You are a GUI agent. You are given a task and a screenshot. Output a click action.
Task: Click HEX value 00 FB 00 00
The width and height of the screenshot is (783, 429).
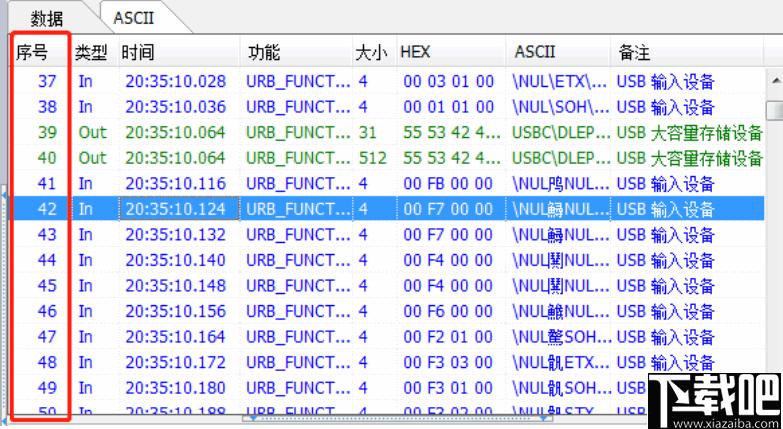448,184
